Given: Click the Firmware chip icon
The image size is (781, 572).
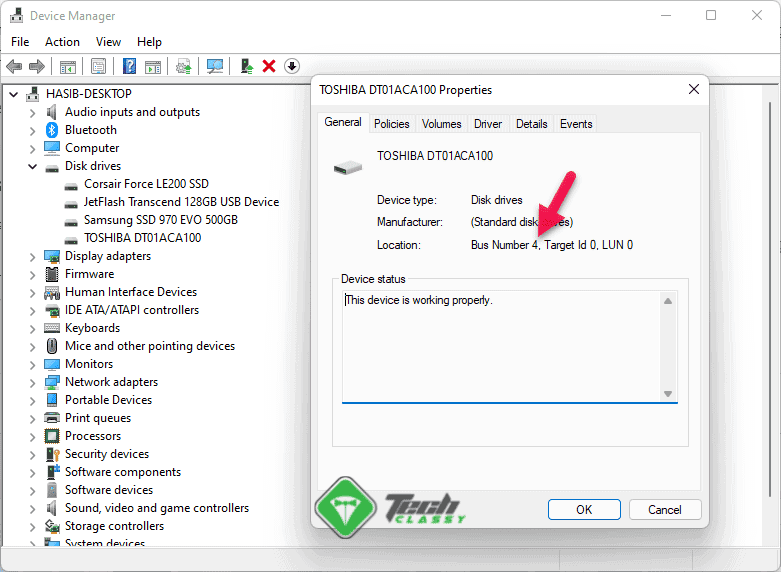Looking at the screenshot, I should (x=52, y=274).
